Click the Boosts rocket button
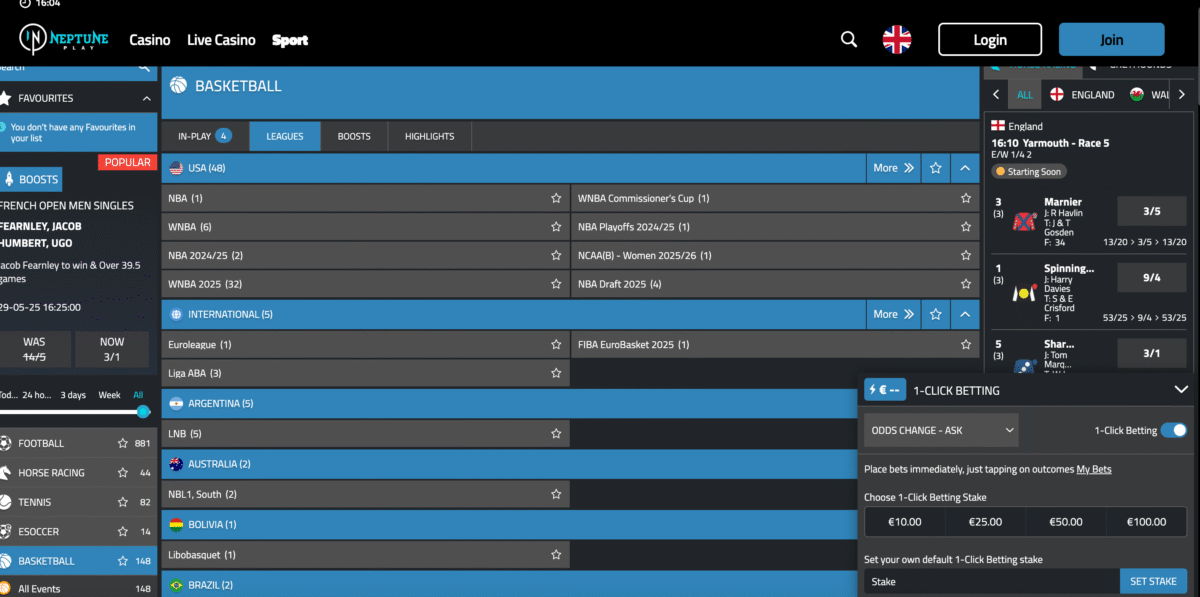 (31, 180)
